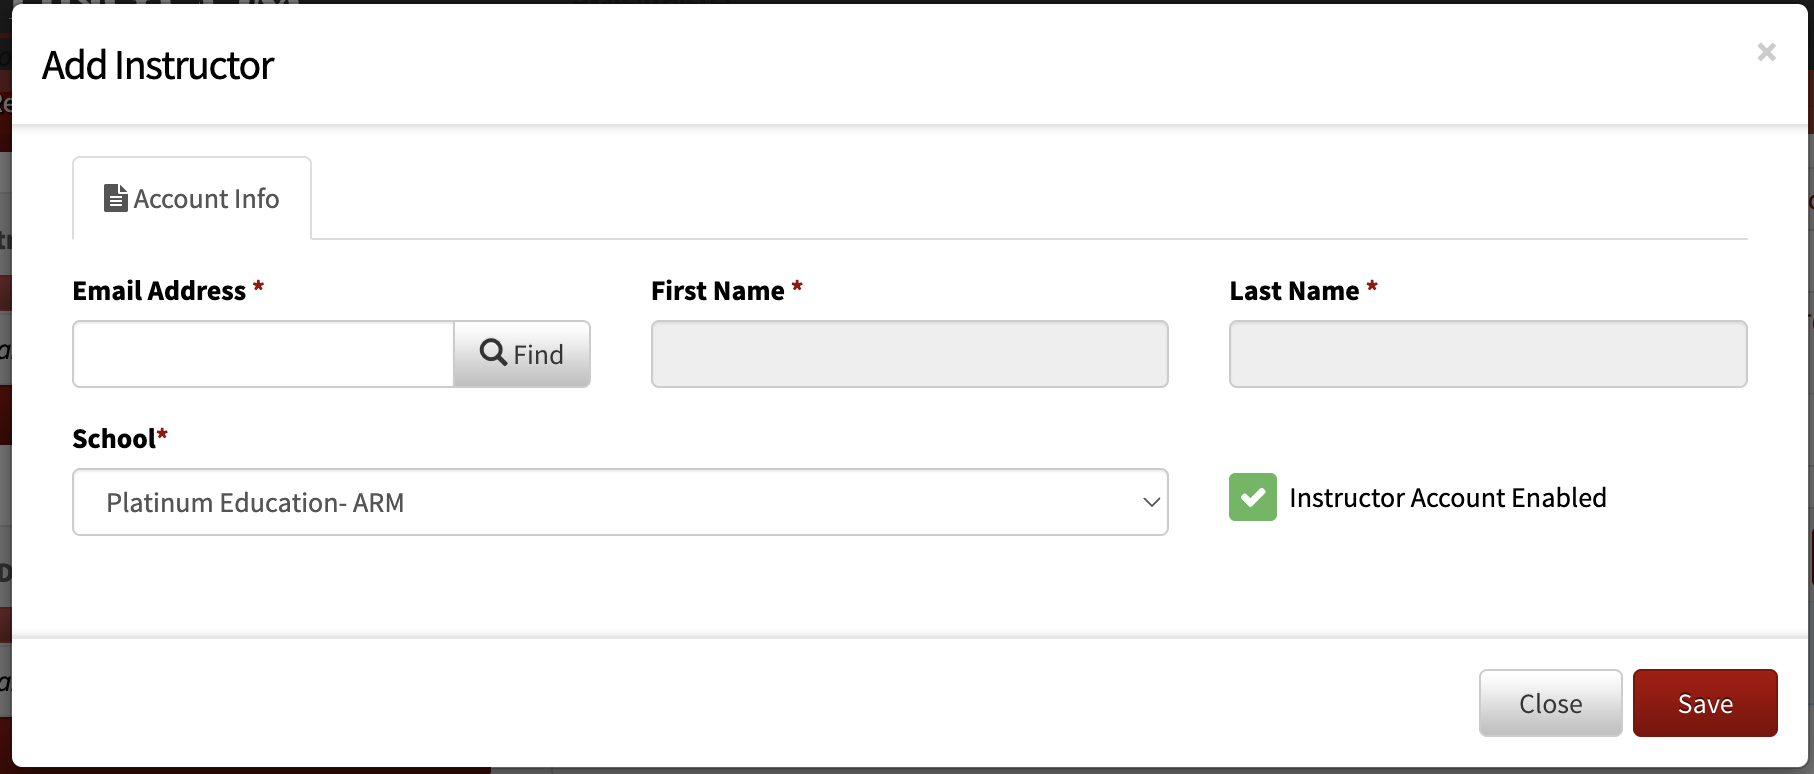Viewport: 1814px width, 774px height.
Task: Toggle via the Instructor Account Enabled label
Action: pos(1447,497)
